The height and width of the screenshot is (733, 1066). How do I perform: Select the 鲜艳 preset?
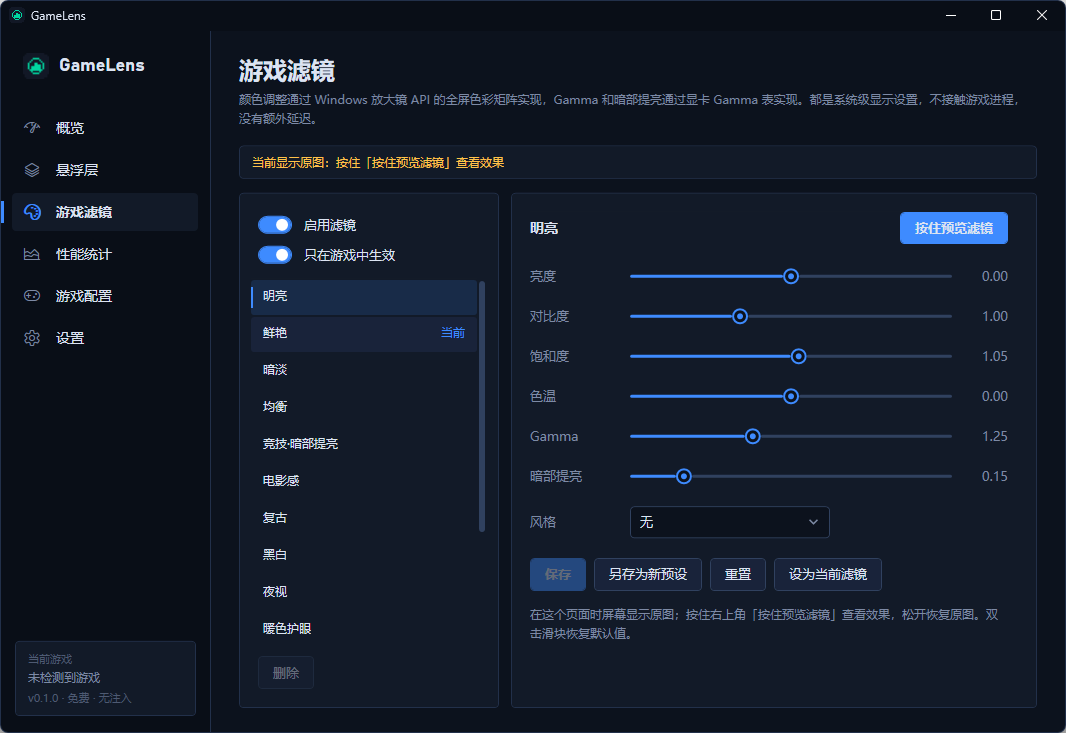(x=364, y=333)
